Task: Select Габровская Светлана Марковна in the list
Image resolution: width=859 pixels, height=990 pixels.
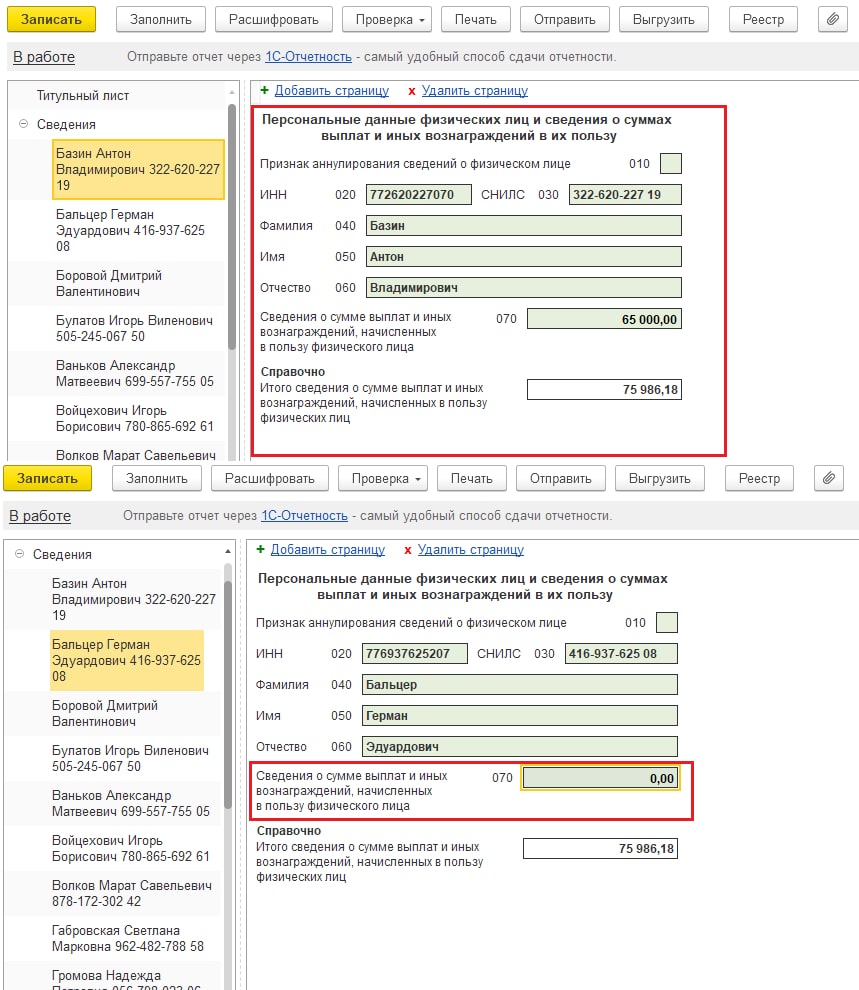Action: [128, 937]
